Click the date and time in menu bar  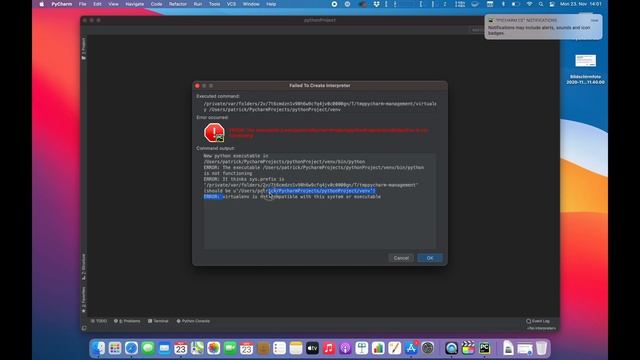[581, 4]
